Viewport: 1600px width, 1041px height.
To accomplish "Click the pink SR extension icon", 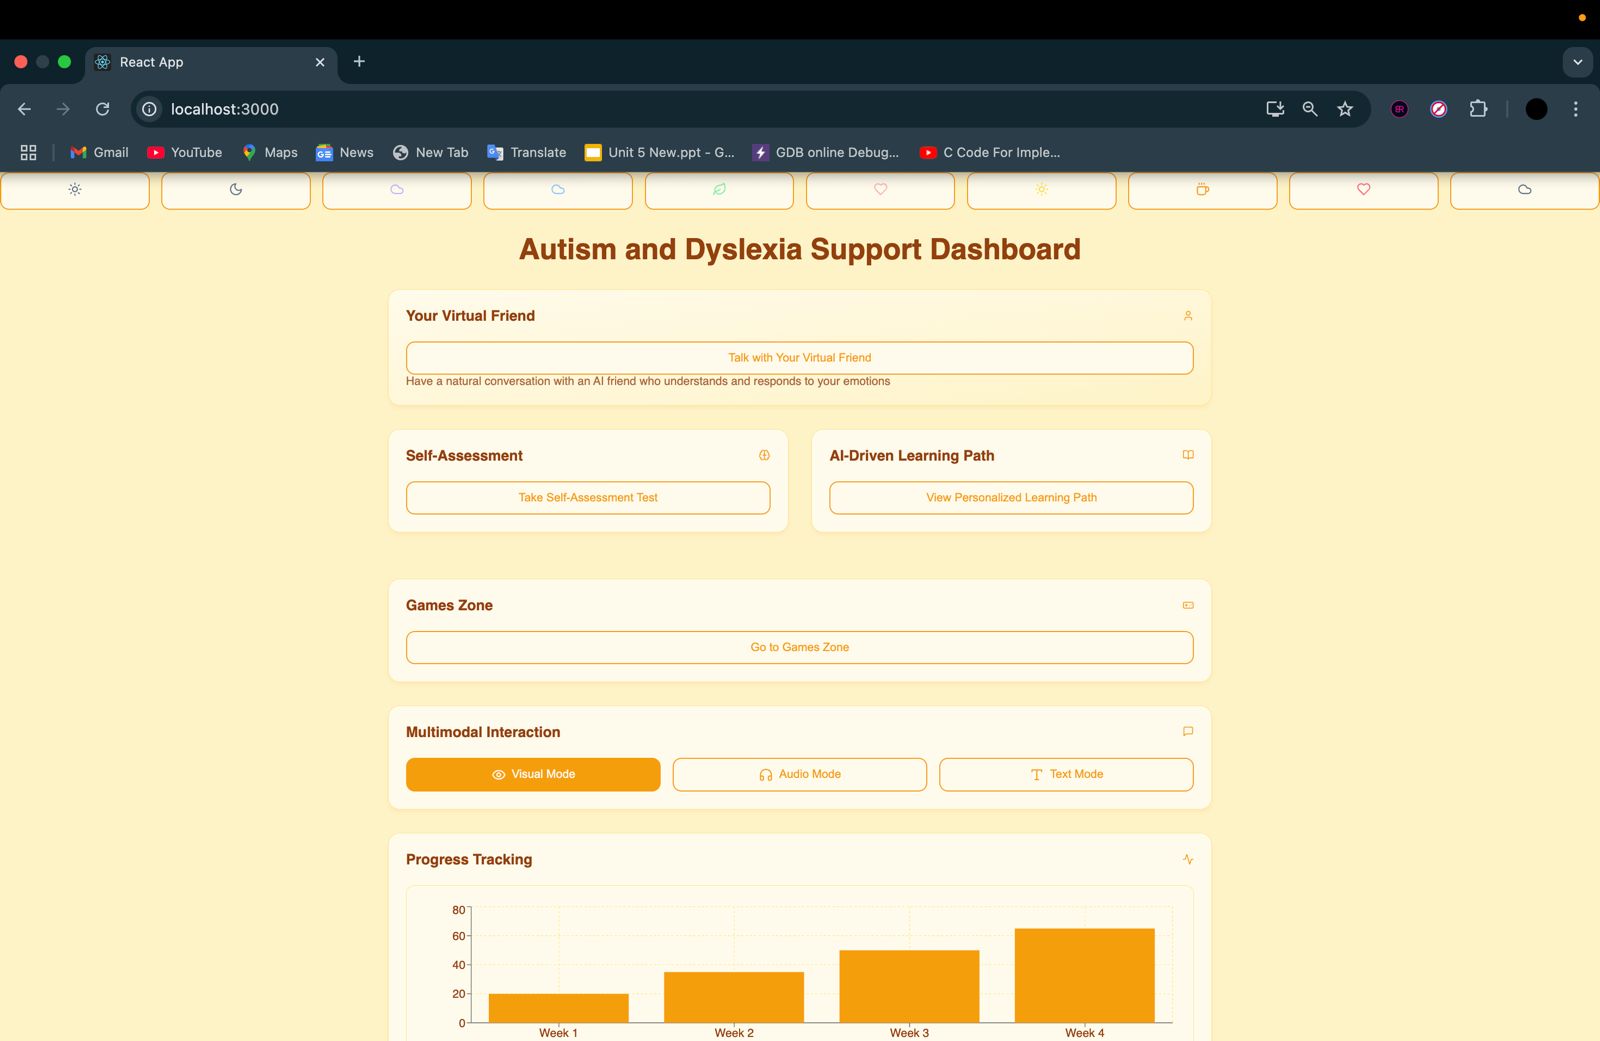I will pos(1400,109).
